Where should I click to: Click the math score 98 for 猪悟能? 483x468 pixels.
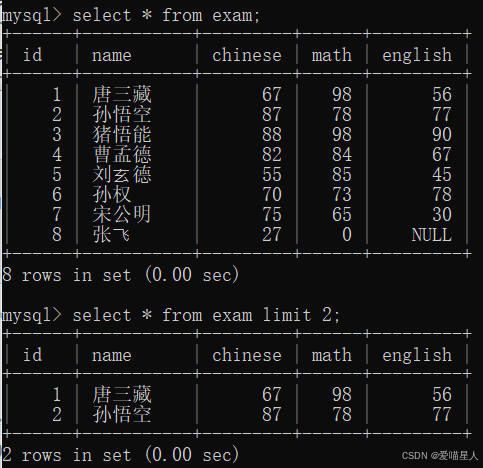tap(342, 135)
